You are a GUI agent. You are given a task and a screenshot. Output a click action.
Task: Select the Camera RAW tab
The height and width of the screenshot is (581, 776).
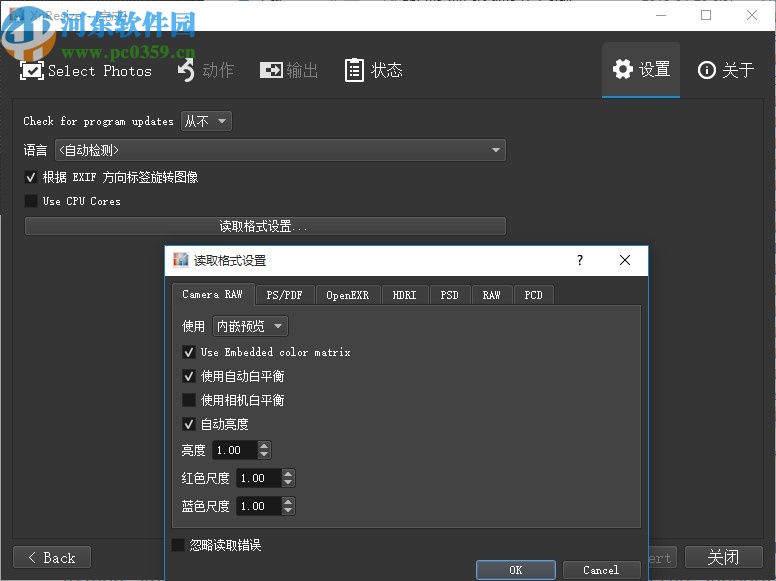tap(213, 294)
